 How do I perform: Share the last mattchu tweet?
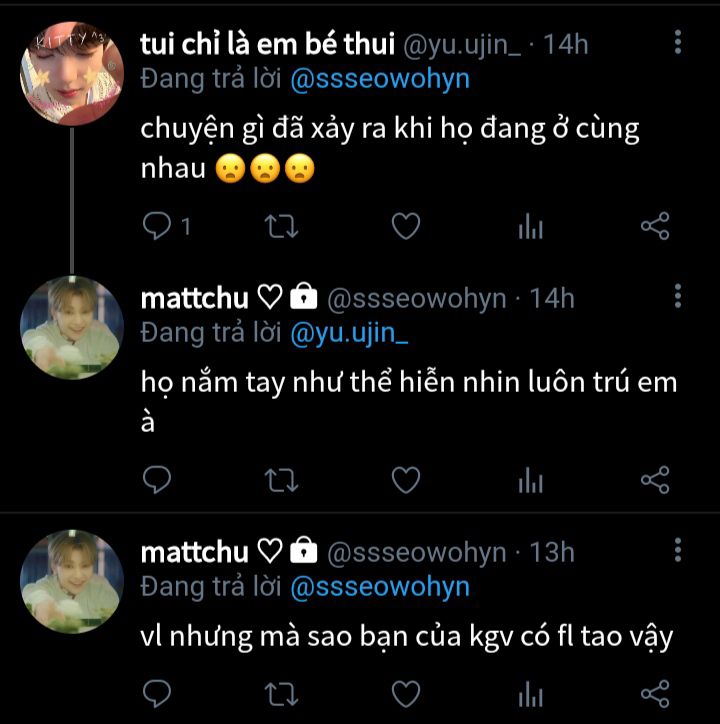pyautogui.click(x=654, y=693)
